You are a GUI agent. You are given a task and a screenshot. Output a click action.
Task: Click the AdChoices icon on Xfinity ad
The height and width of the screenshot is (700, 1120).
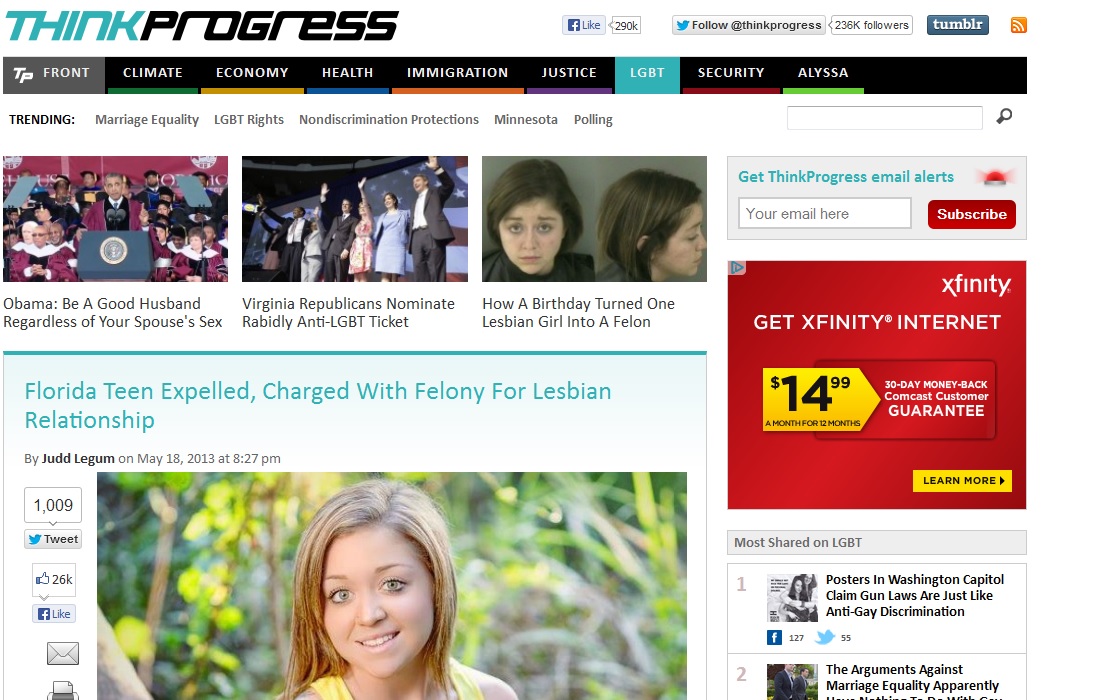(x=737, y=267)
